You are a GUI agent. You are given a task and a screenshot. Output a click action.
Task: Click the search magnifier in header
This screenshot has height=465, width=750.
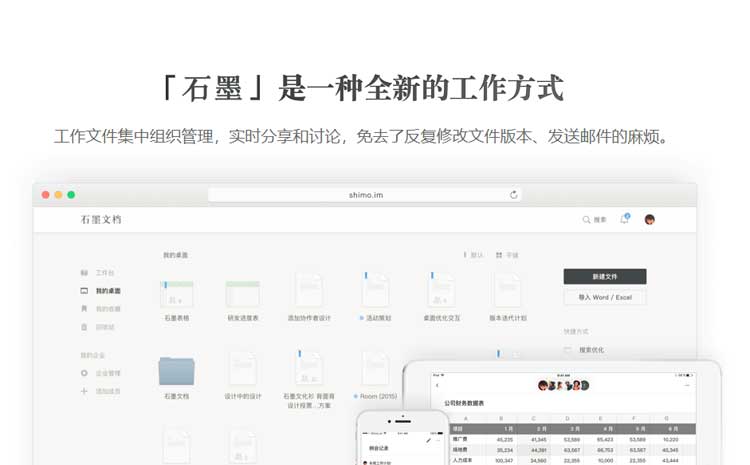click(586, 220)
